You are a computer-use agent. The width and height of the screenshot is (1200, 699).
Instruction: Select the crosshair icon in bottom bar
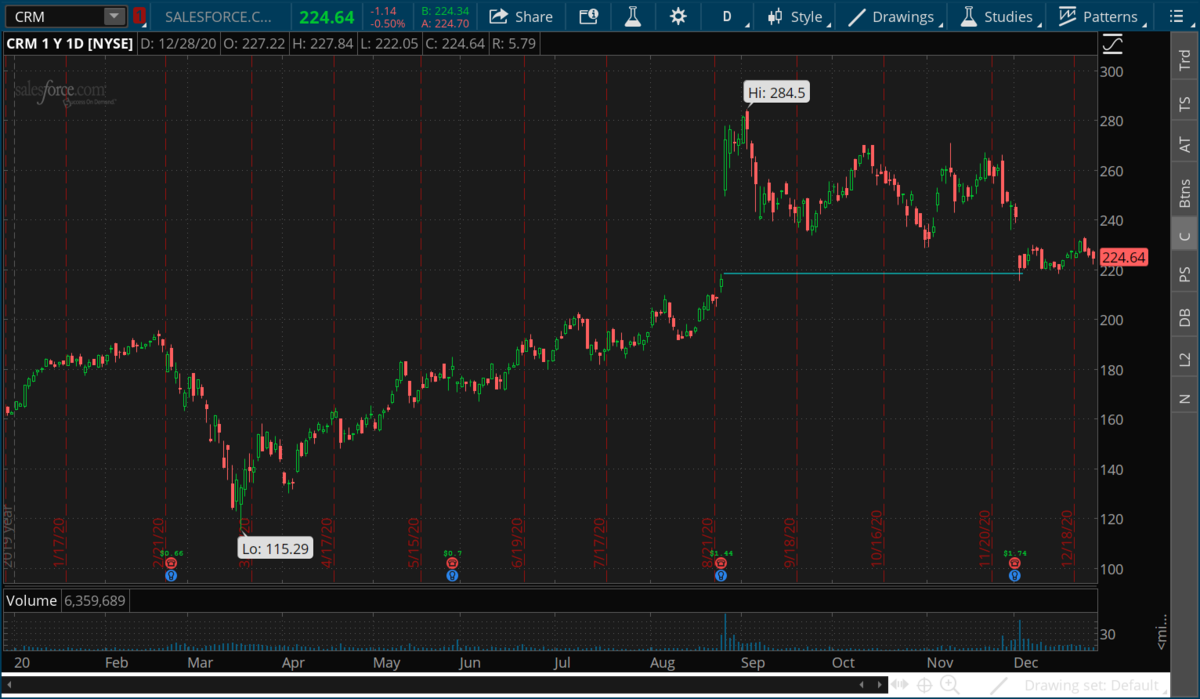925,686
